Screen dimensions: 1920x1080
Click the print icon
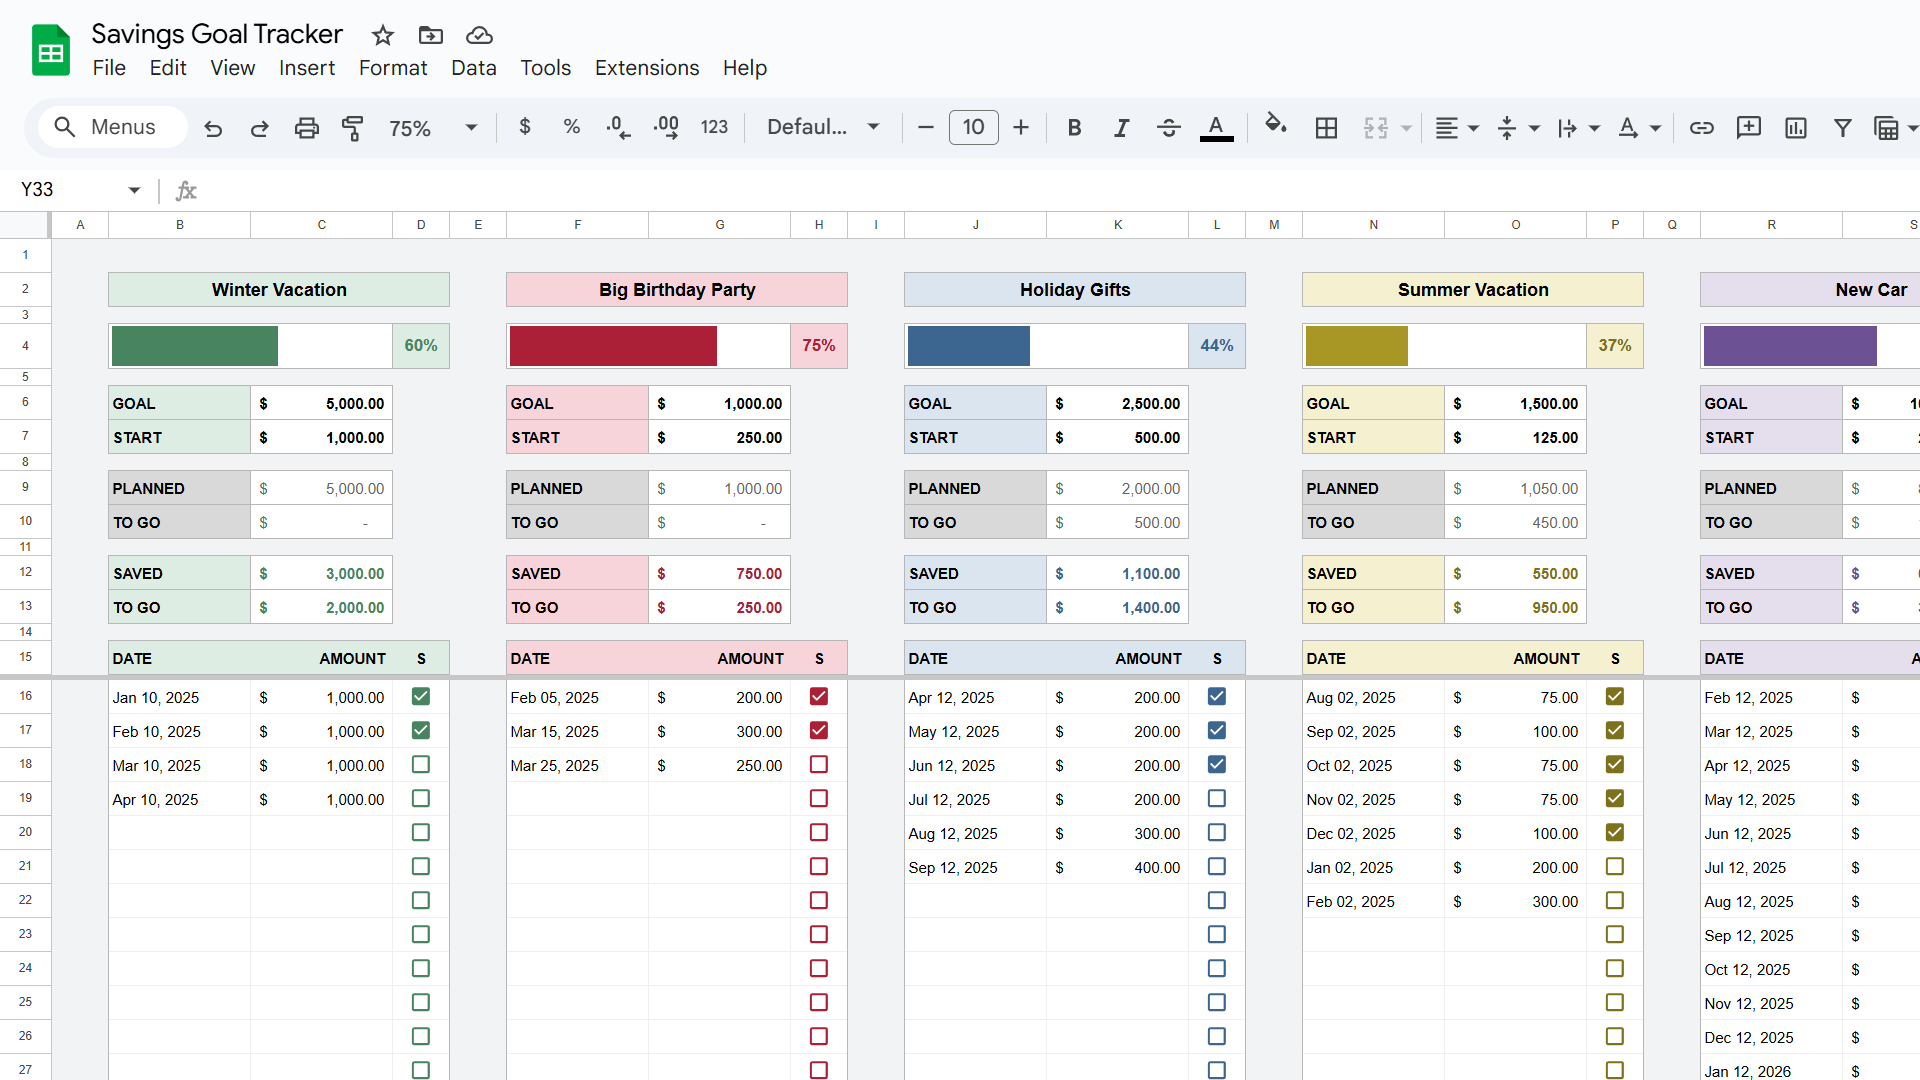(x=306, y=128)
